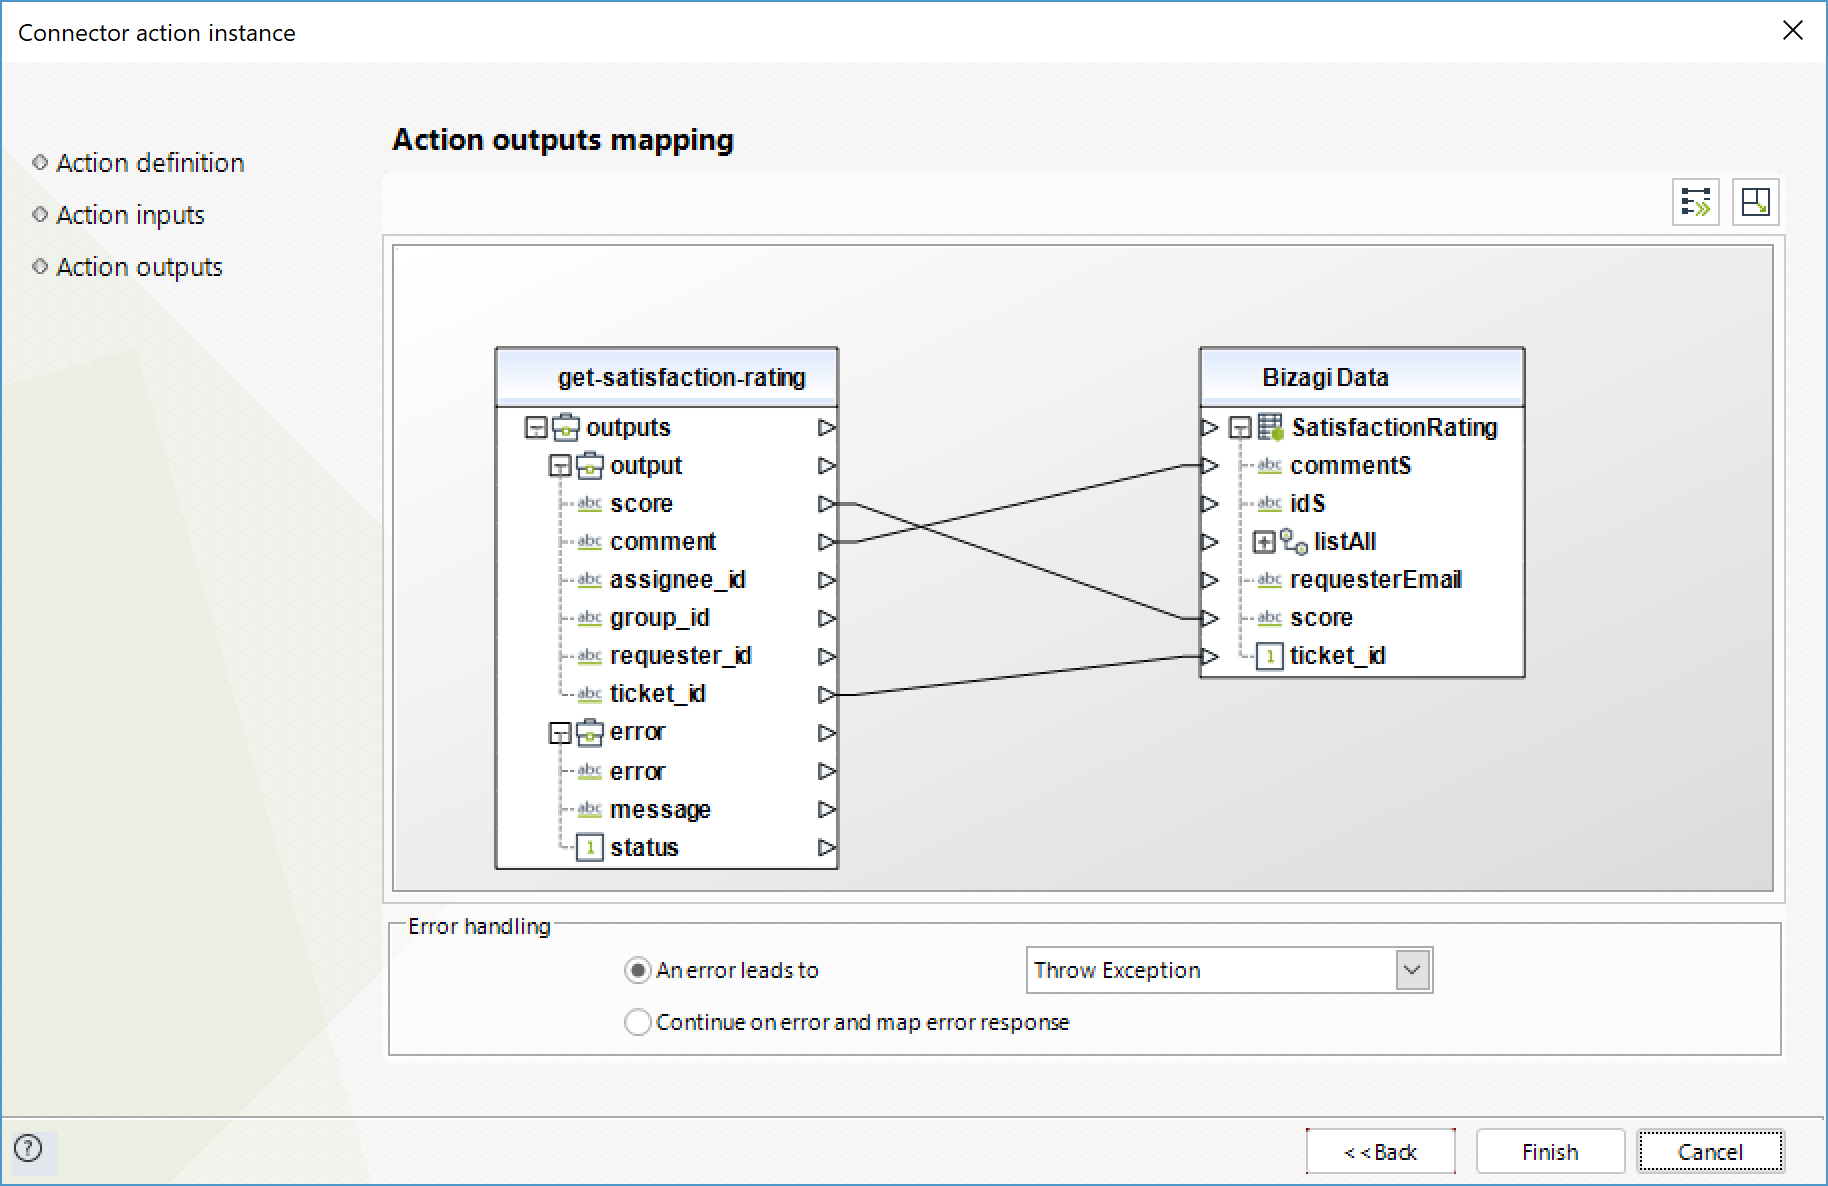Click the mapping layout view icon

(1755, 202)
